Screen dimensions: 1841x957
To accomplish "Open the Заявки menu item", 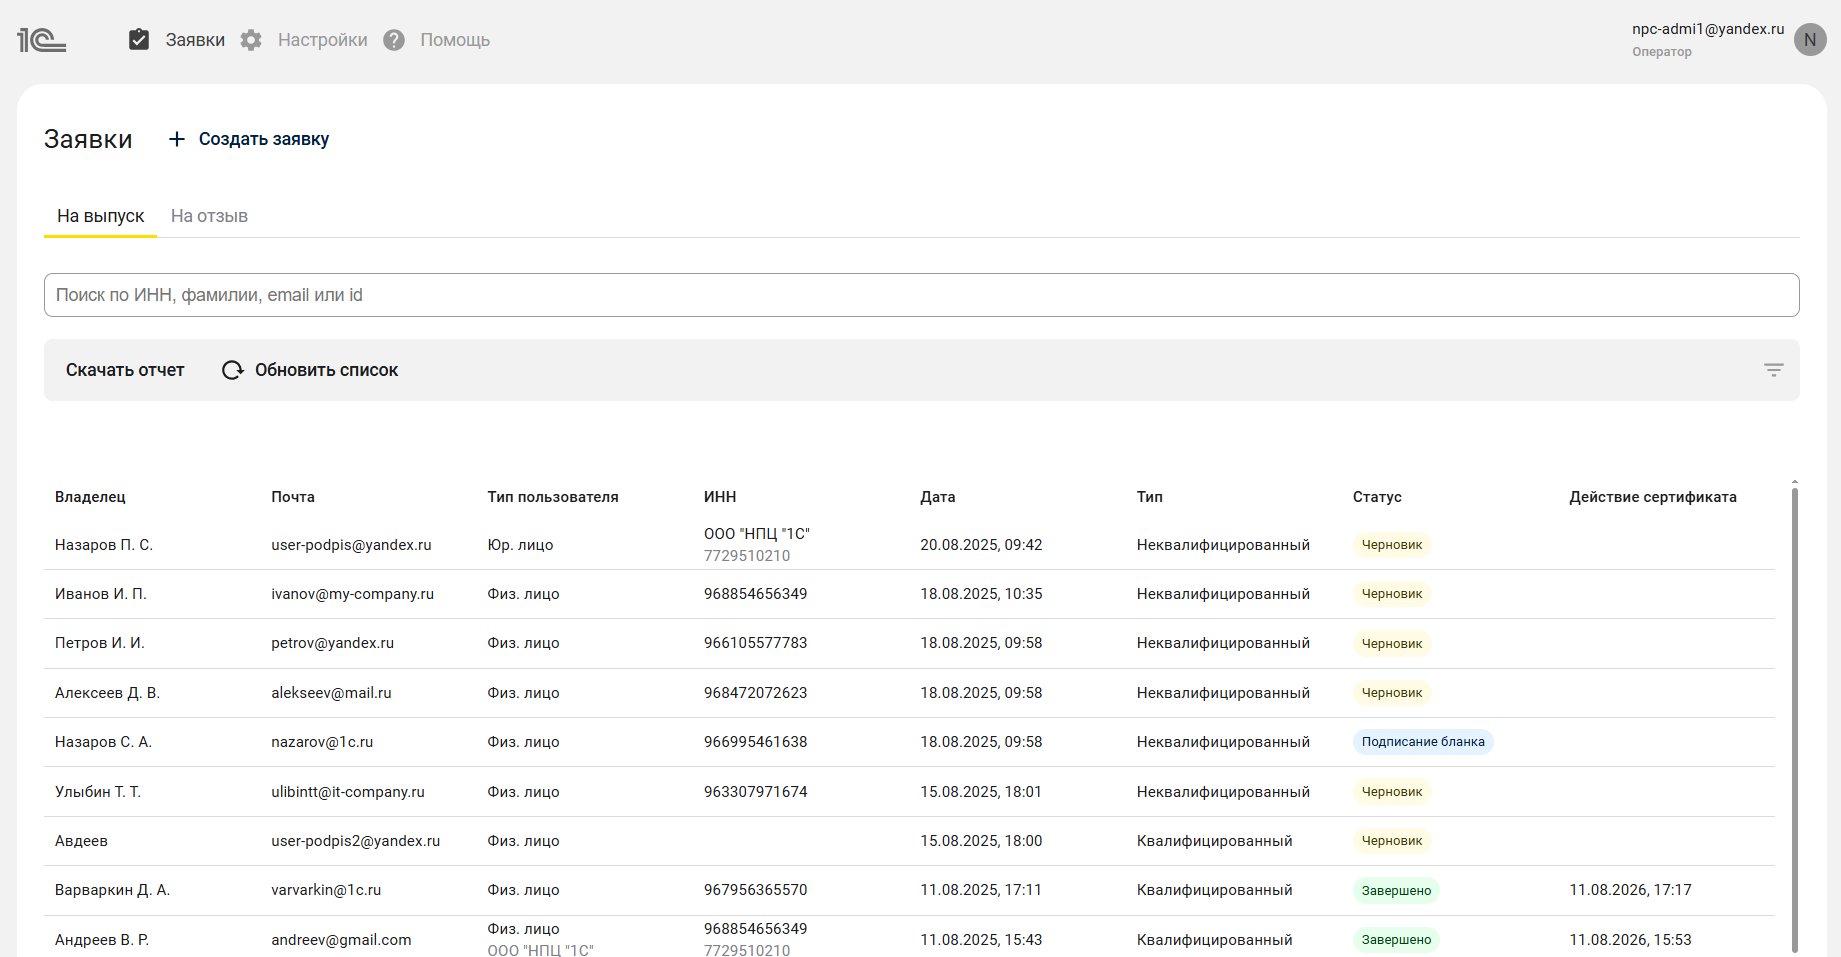I will [x=195, y=40].
